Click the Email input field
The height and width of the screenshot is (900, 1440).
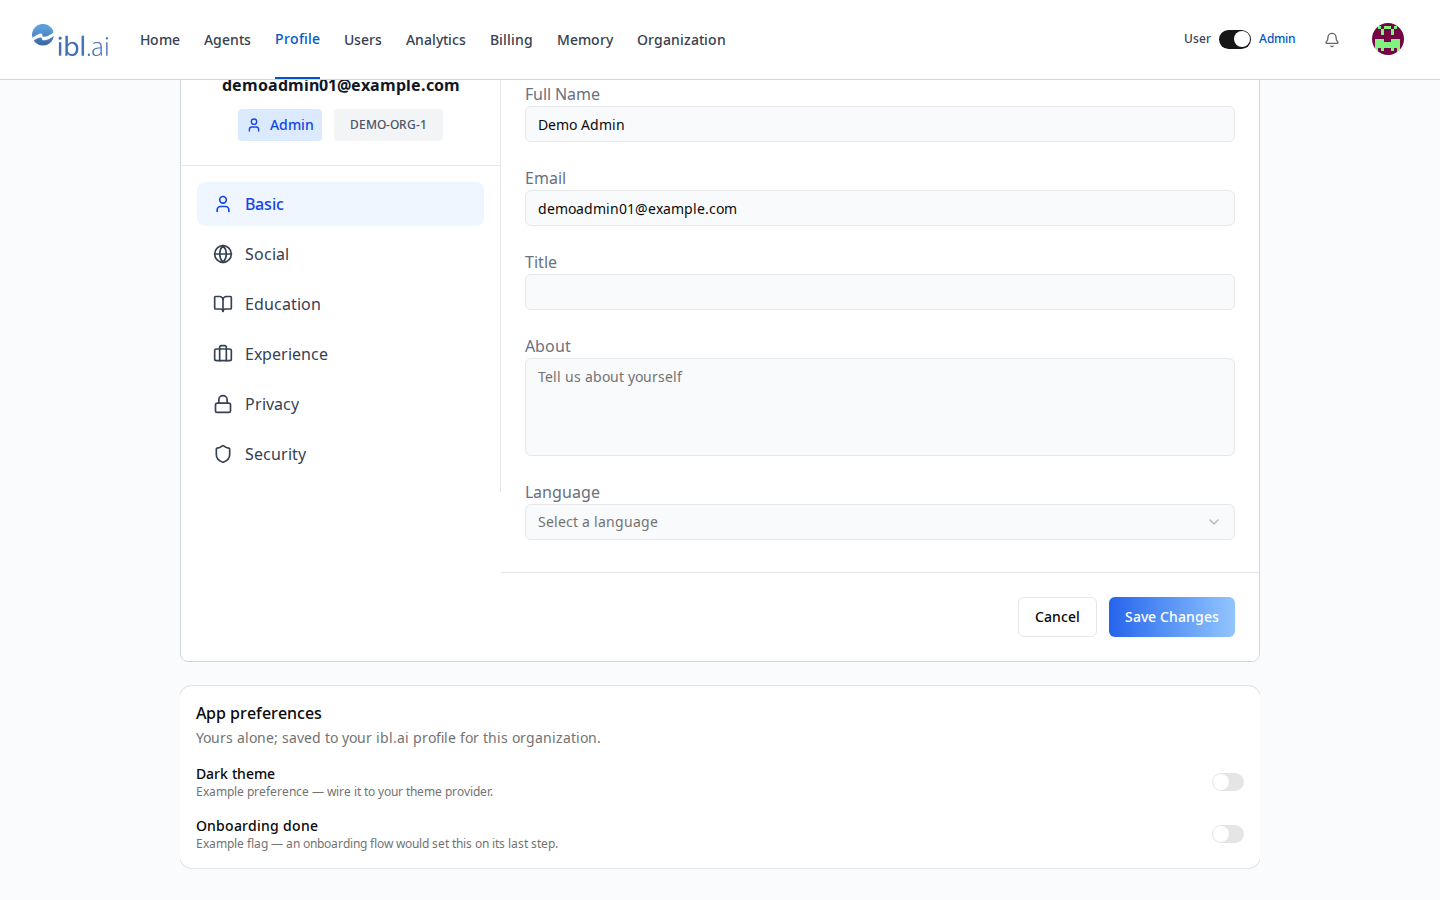880,208
